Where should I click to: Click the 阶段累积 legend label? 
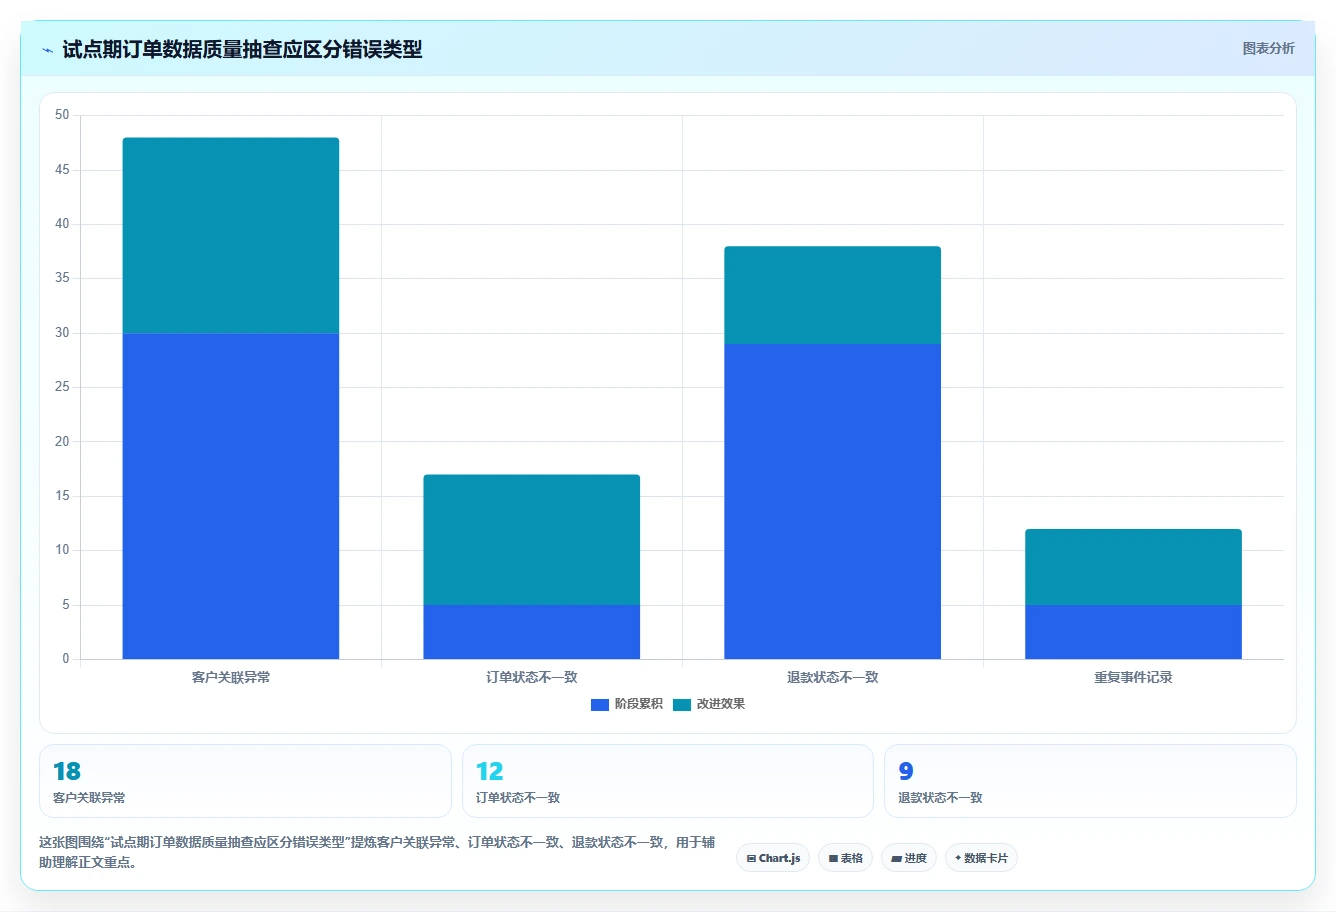tap(639, 704)
